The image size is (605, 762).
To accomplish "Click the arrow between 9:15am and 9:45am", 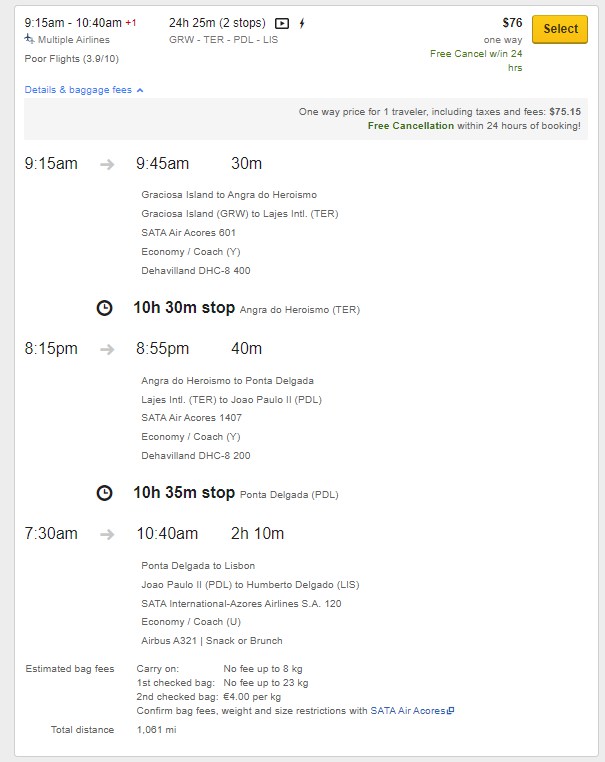I will pos(107,165).
